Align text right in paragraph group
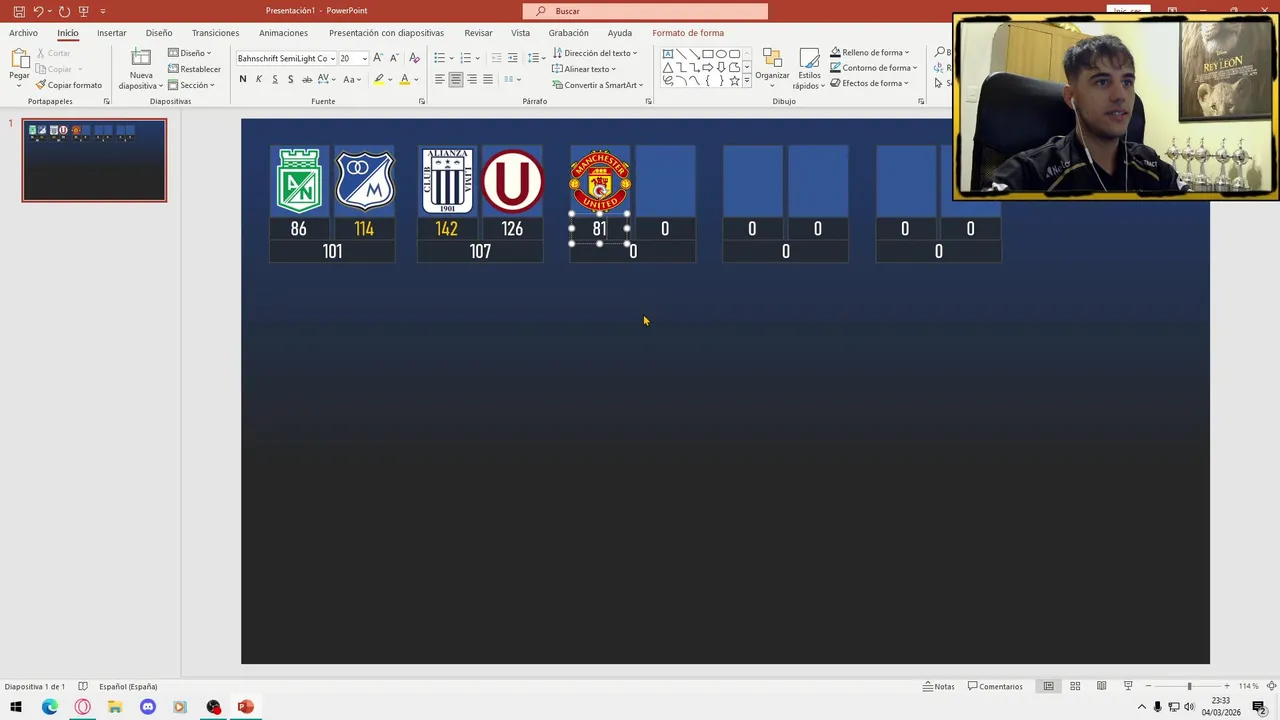This screenshot has height=720, width=1280. [471, 79]
